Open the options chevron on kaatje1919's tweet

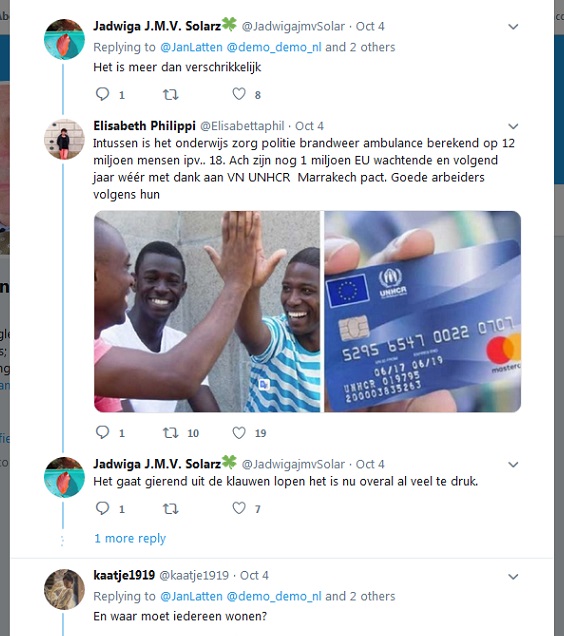coord(513,576)
